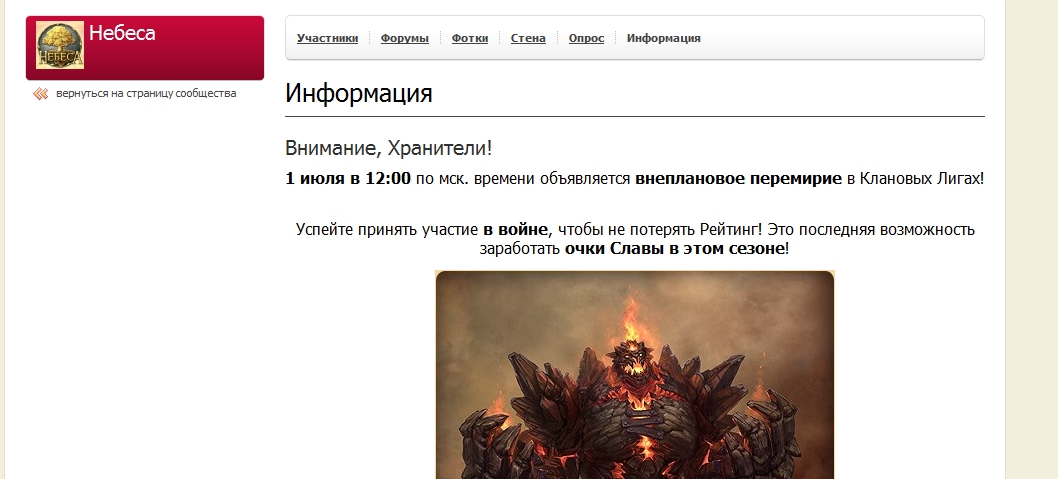Open the Участники tab
Image resolution: width=1058 pixels, height=479 pixels.
click(327, 38)
